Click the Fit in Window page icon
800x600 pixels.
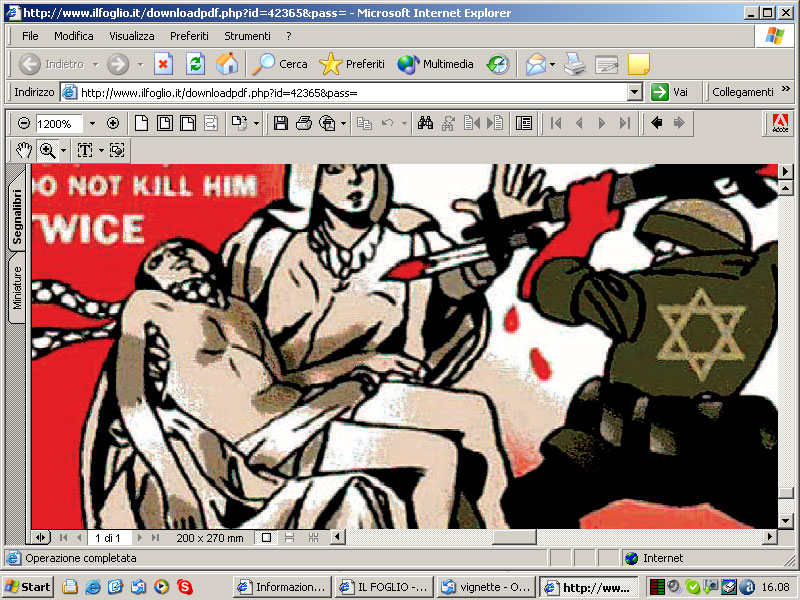tap(164, 123)
